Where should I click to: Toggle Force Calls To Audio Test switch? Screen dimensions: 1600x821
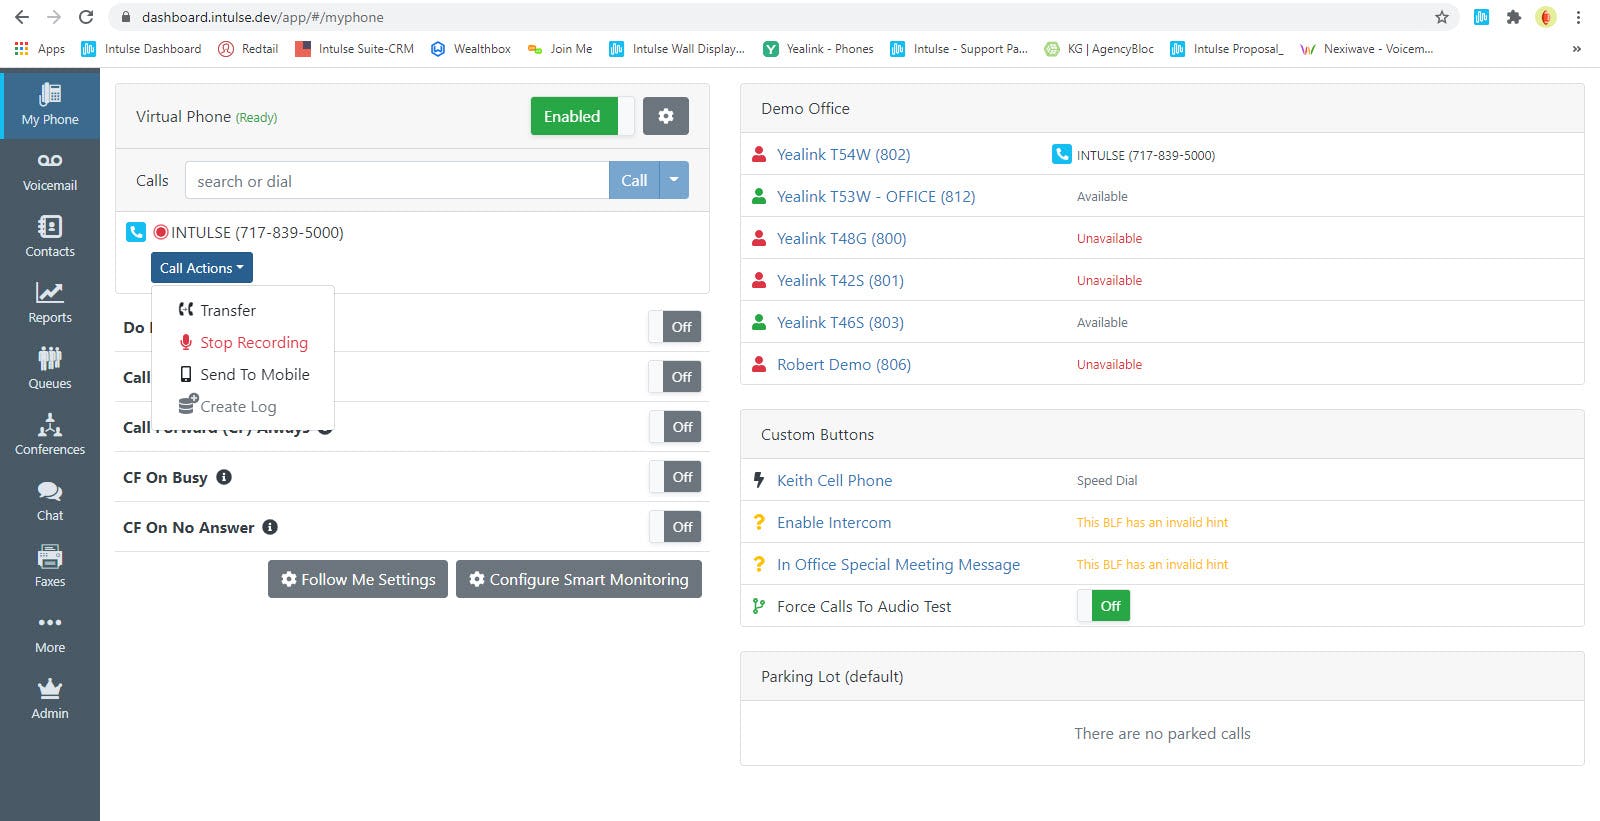pos(1104,606)
